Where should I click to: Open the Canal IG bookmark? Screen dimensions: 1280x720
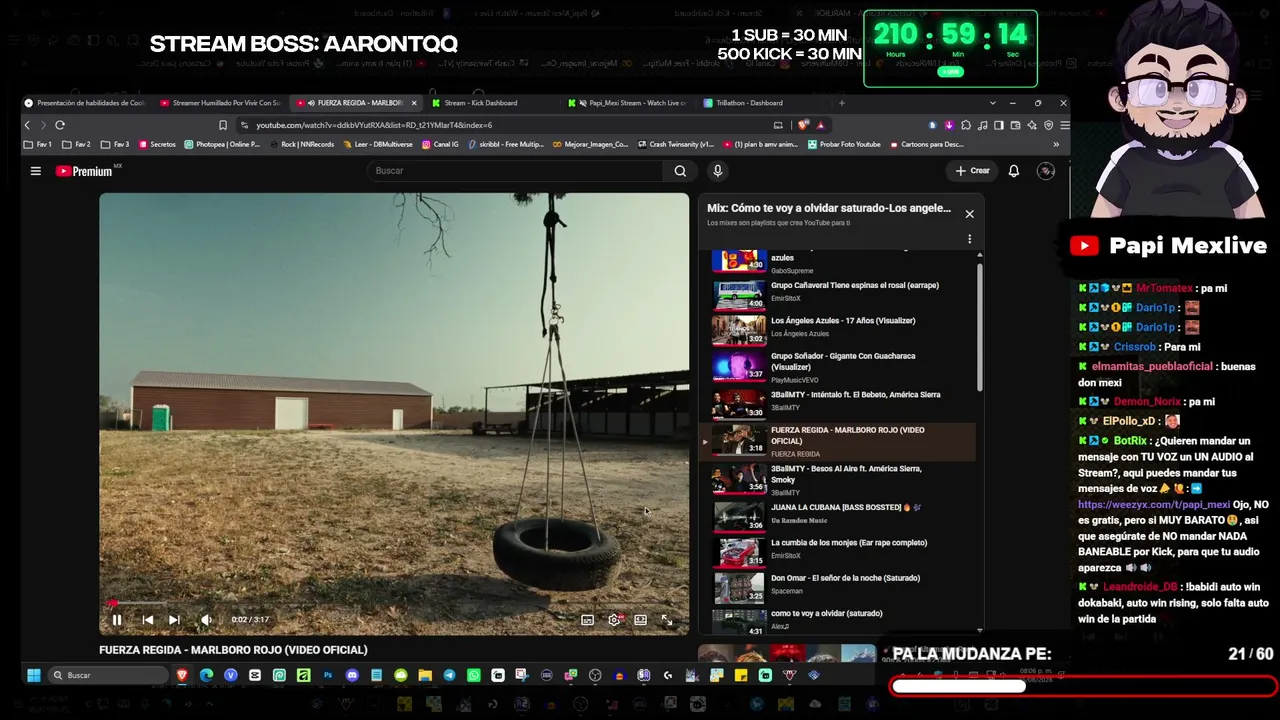[441, 144]
